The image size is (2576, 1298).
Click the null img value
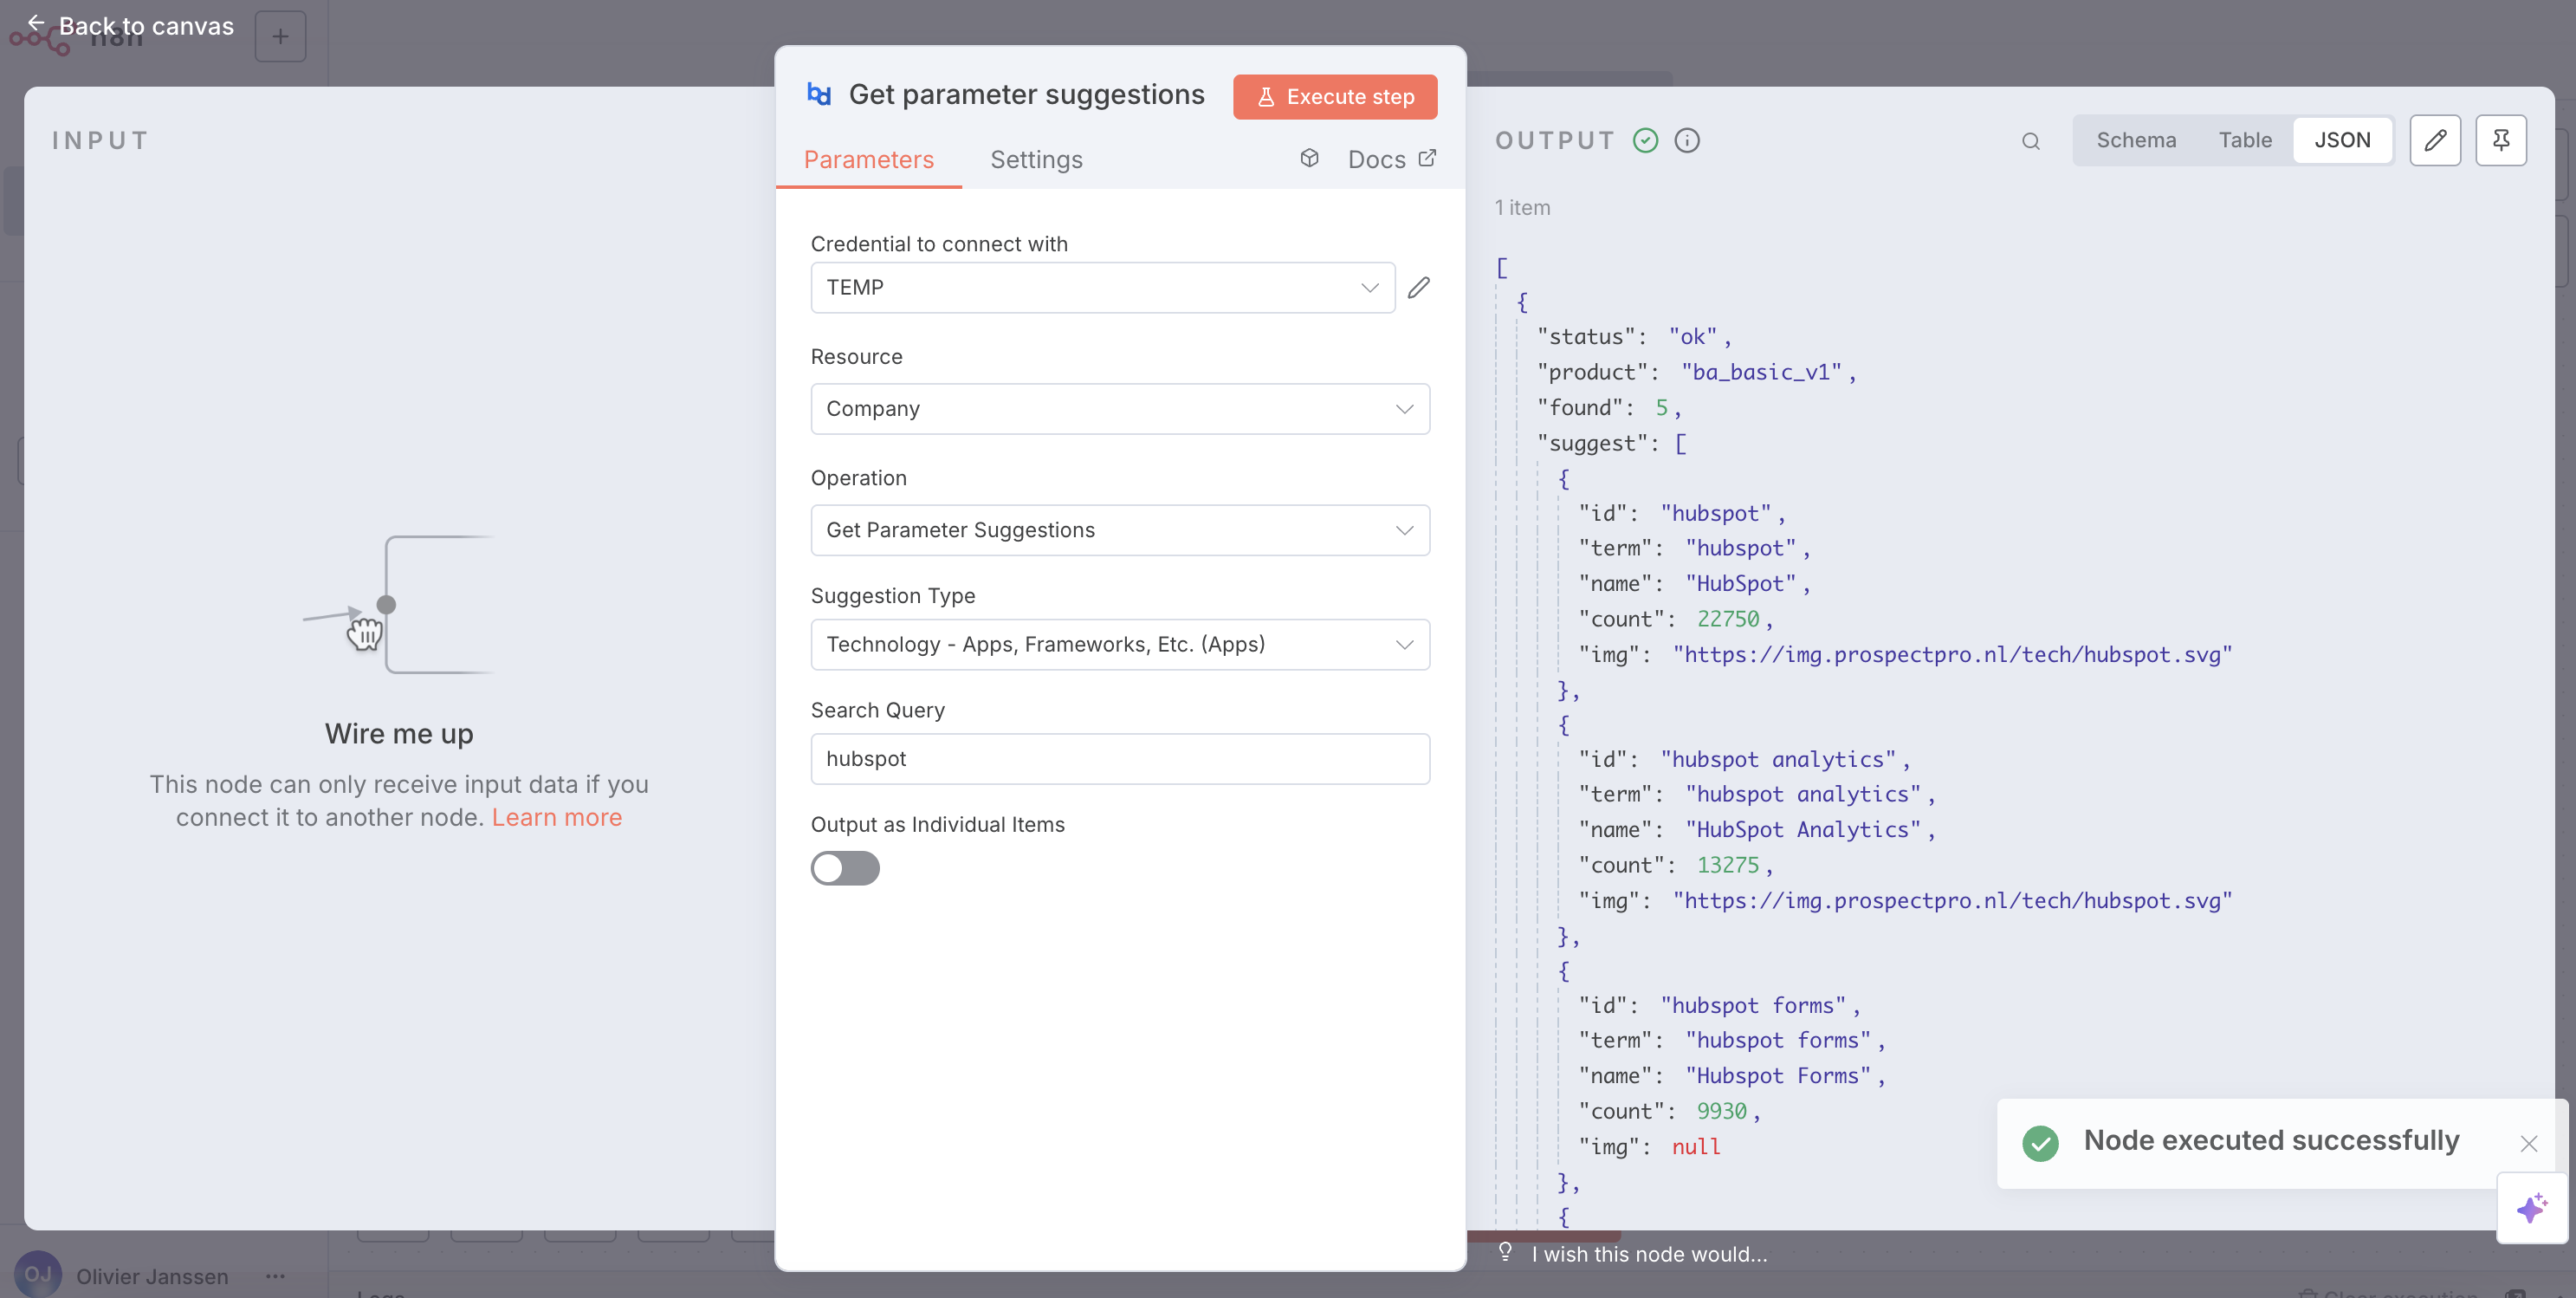[x=1696, y=1147]
